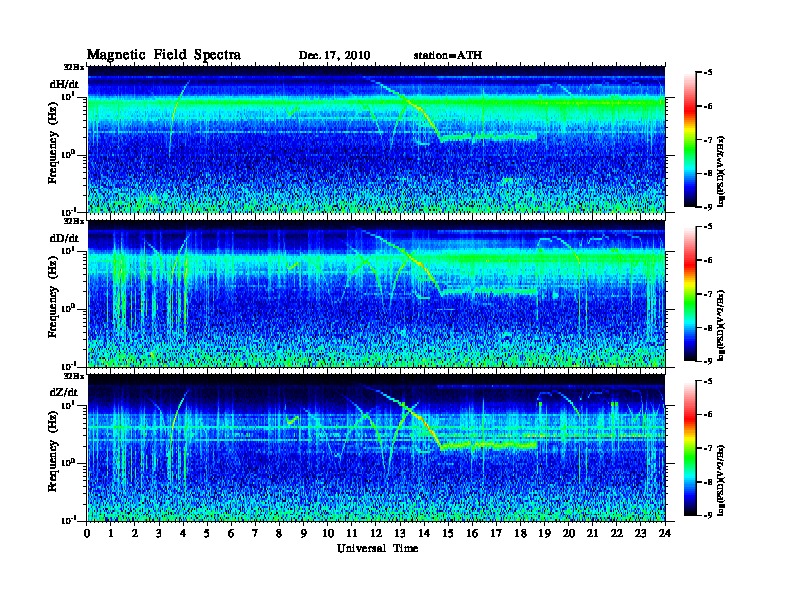
Task: Click hour 24 on the Universal Time axis
Action: pos(665,533)
